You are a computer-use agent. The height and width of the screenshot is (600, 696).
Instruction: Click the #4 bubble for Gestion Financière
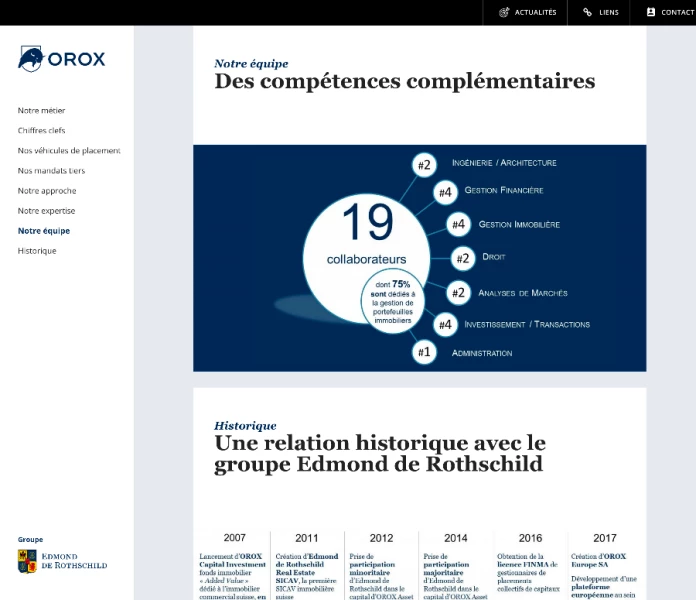pyautogui.click(x=445, y=193)
